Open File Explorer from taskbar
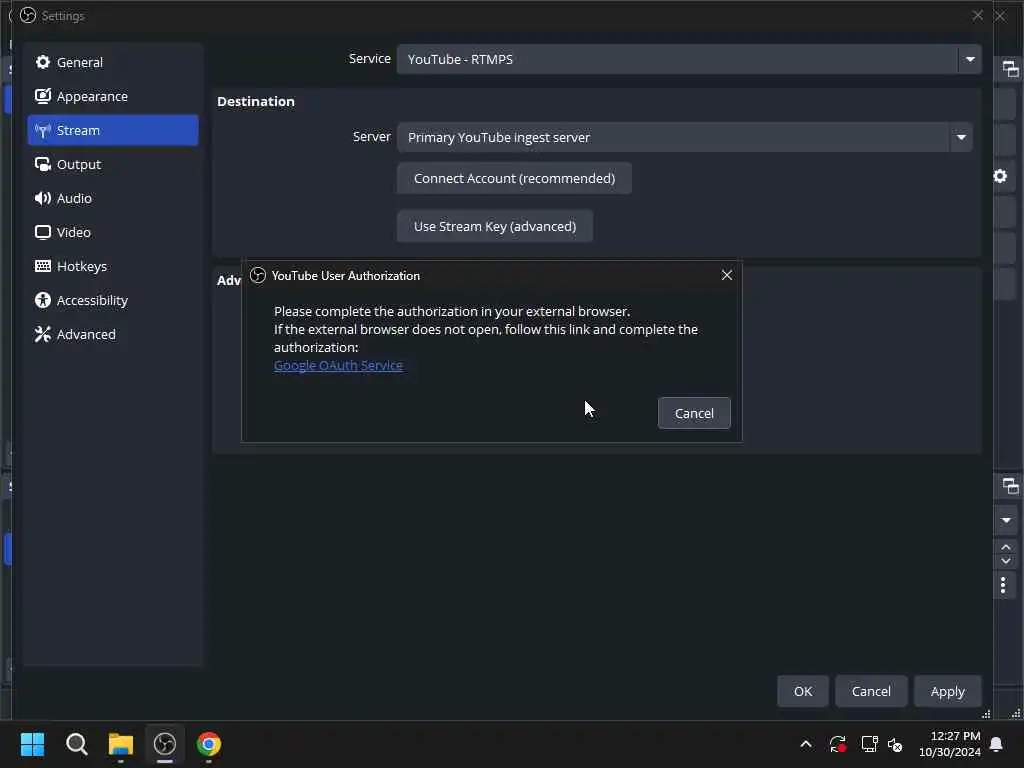This screenshot has width=1024, height=768. click(x=121, y=744)
